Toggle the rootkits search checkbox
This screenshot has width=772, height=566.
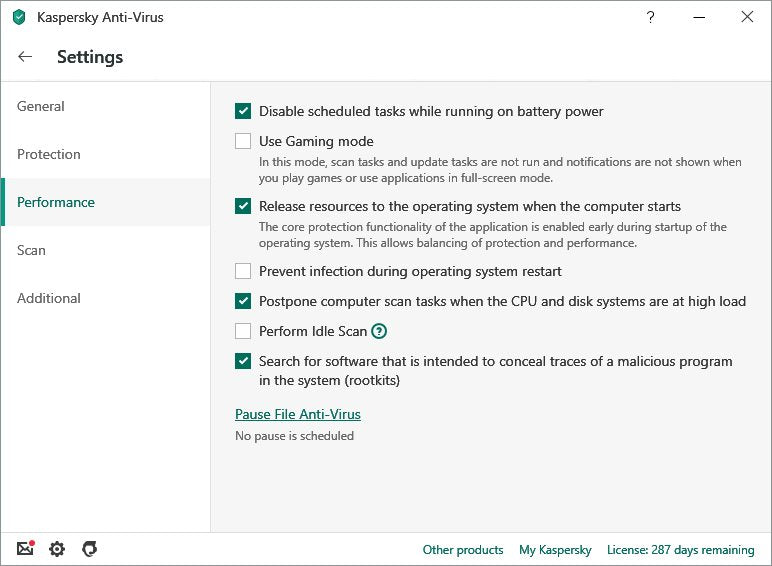click(x=243, y=361)
